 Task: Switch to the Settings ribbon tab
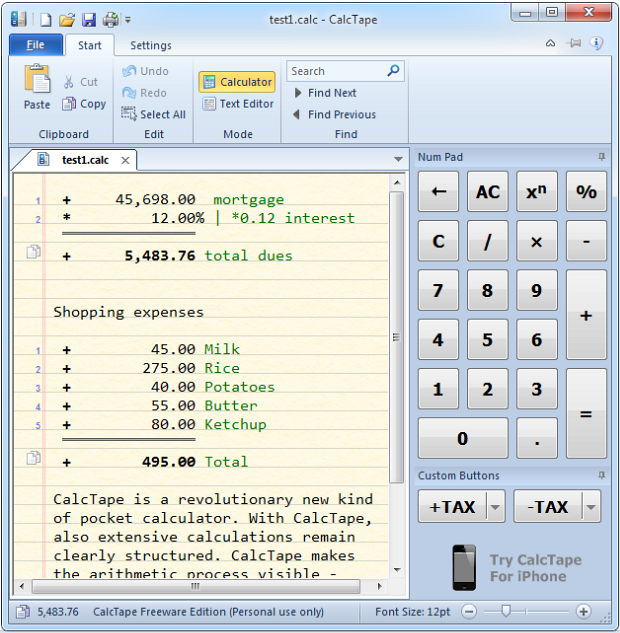click(x=151, y=45)
